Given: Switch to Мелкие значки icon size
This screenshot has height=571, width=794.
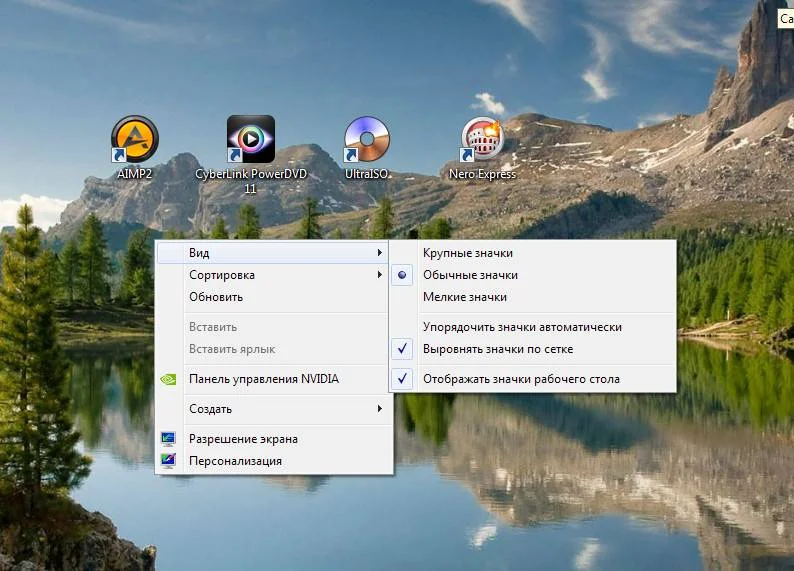Looking at the screenshot, I should click(533, 297).
